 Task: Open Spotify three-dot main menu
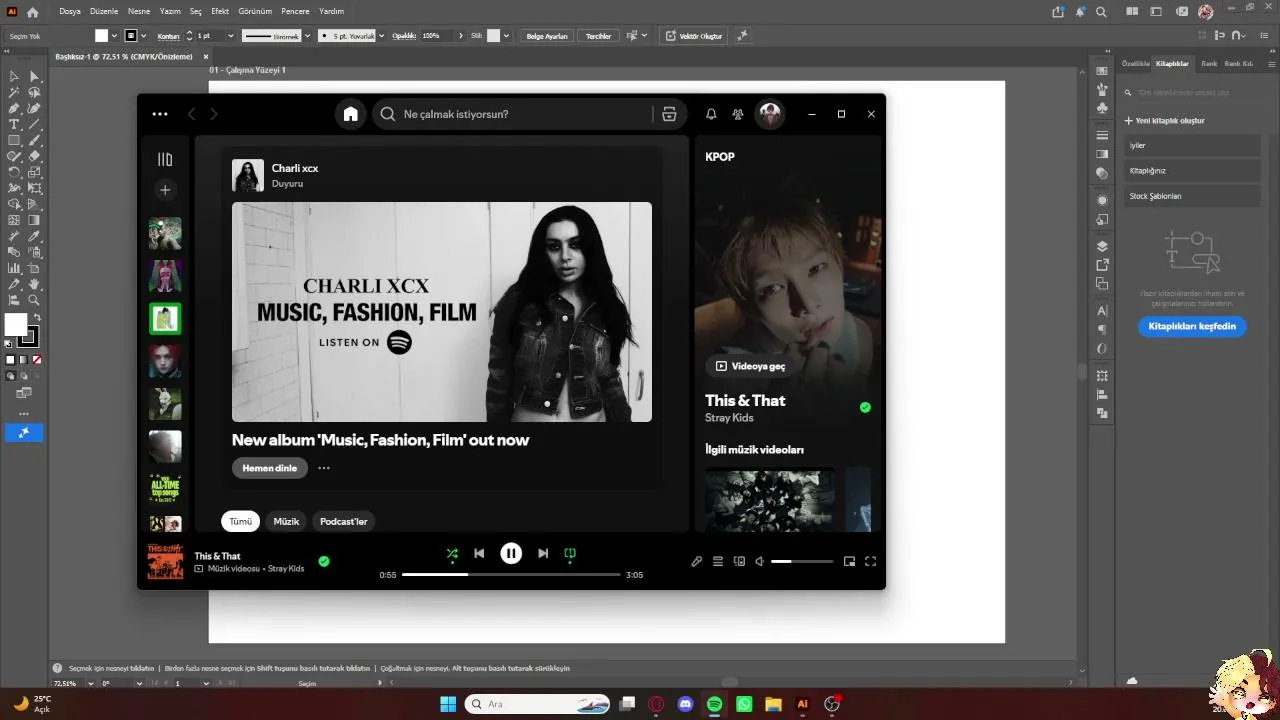click(160, 114)
